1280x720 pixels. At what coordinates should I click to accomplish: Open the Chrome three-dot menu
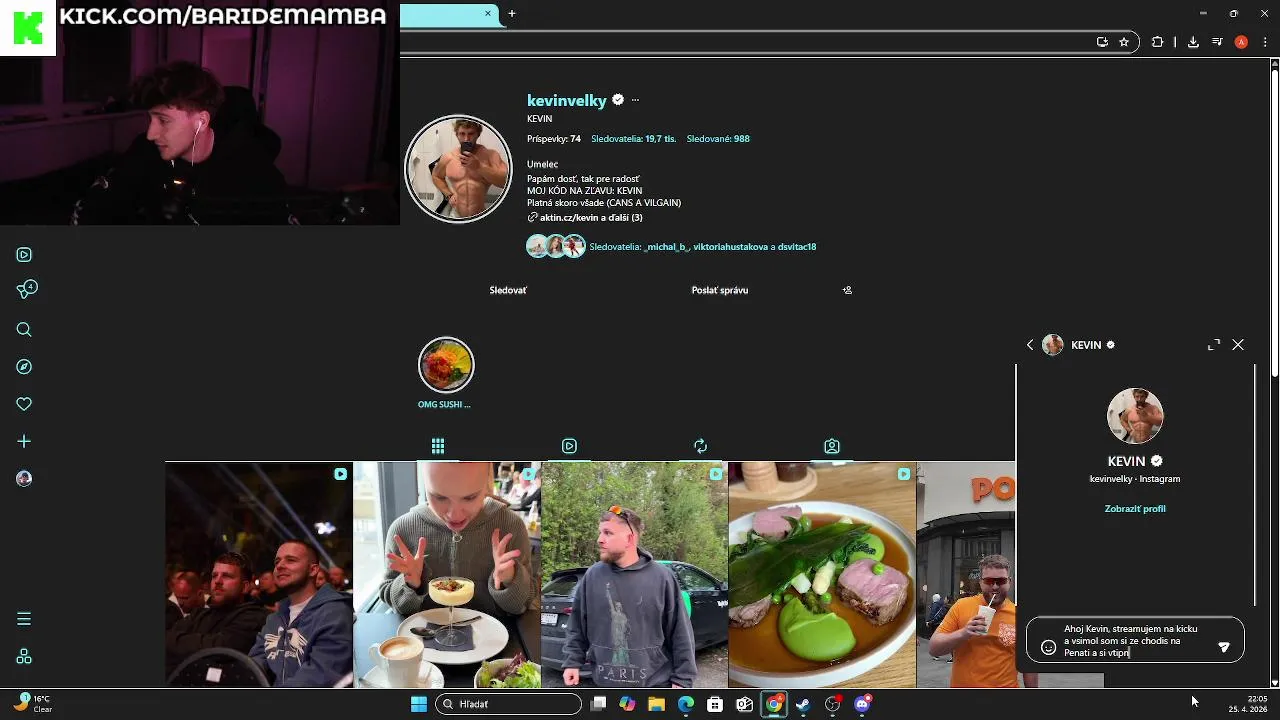[x=1264, y=42]
